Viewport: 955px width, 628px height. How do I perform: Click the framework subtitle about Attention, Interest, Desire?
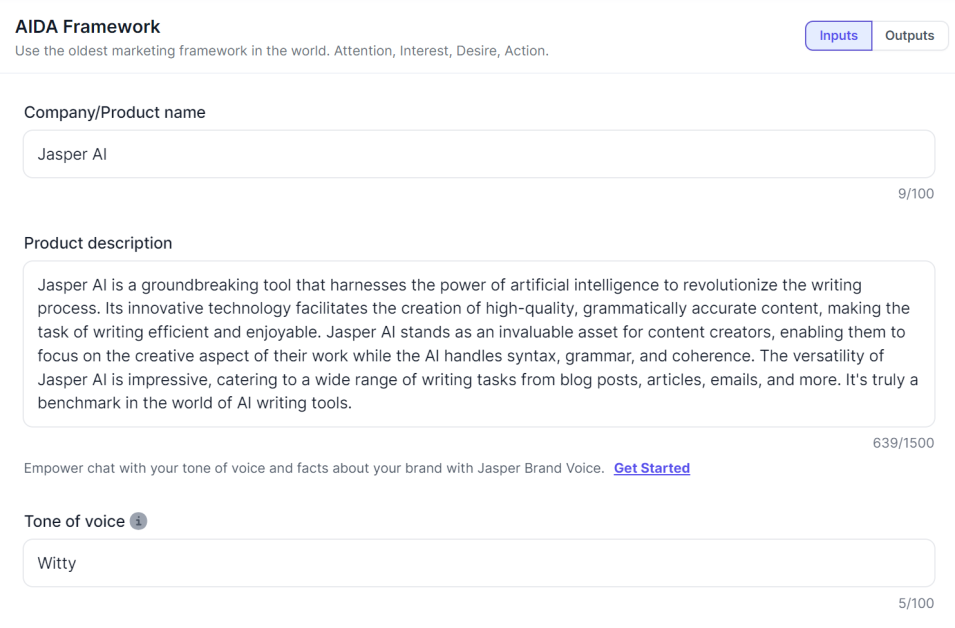pyautogui.click(x=282, y=51)
